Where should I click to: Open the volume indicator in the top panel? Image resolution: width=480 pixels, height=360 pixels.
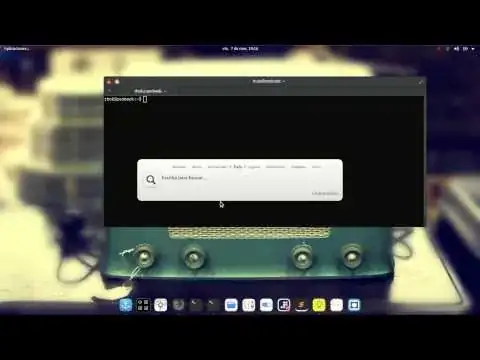coord(456,49)
